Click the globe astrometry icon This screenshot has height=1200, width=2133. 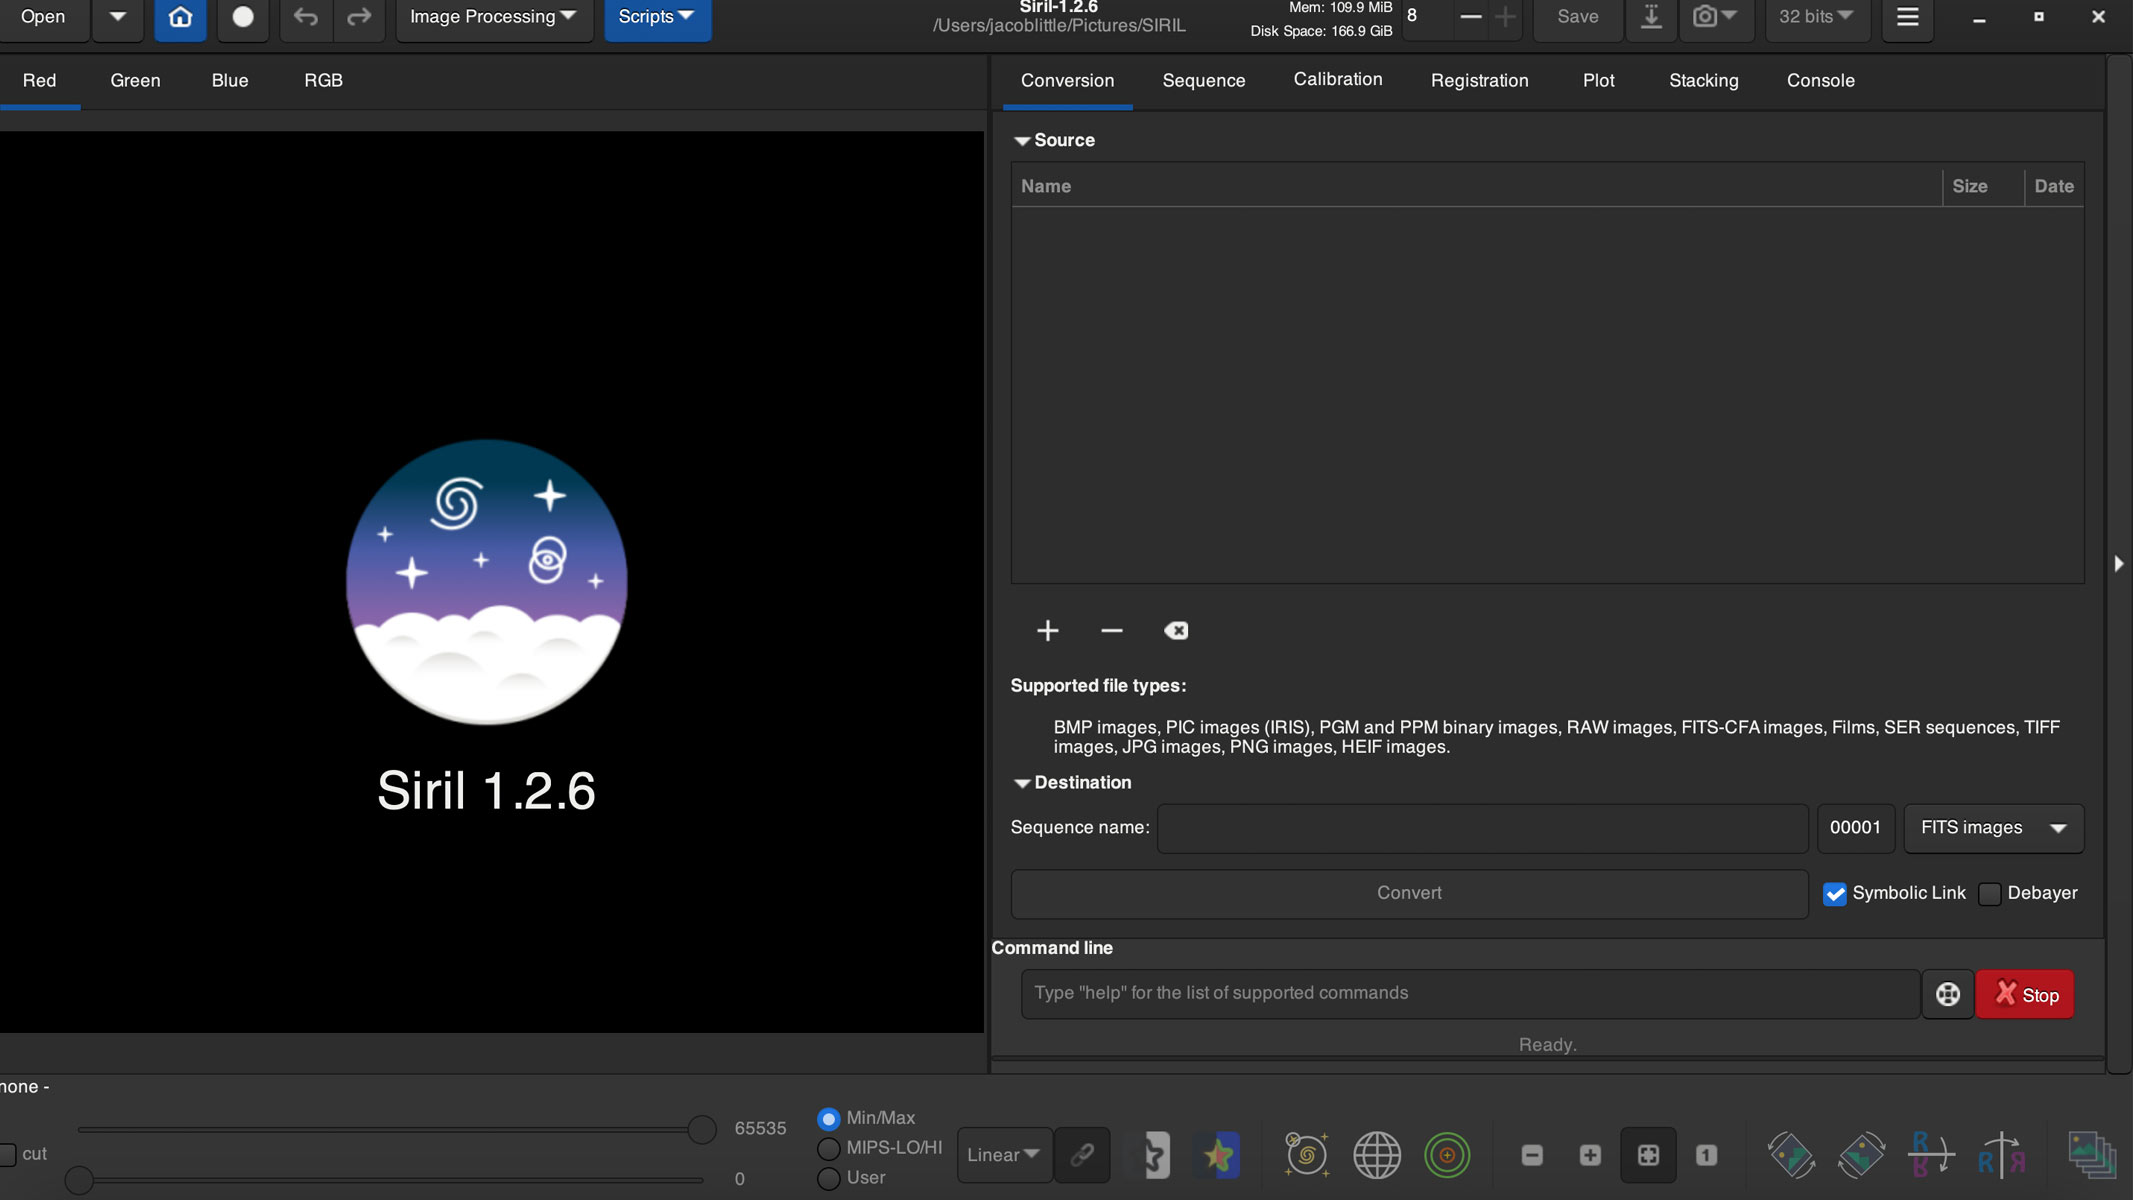pyautogui.click(x=1376, y=1155)
